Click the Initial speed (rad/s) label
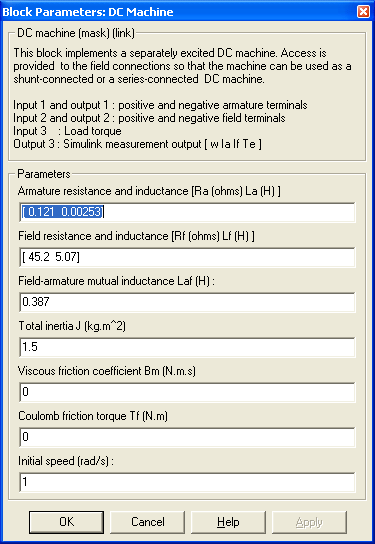This screenshot has height=544, width=375. pyautogui.click(x=66, y=461)
